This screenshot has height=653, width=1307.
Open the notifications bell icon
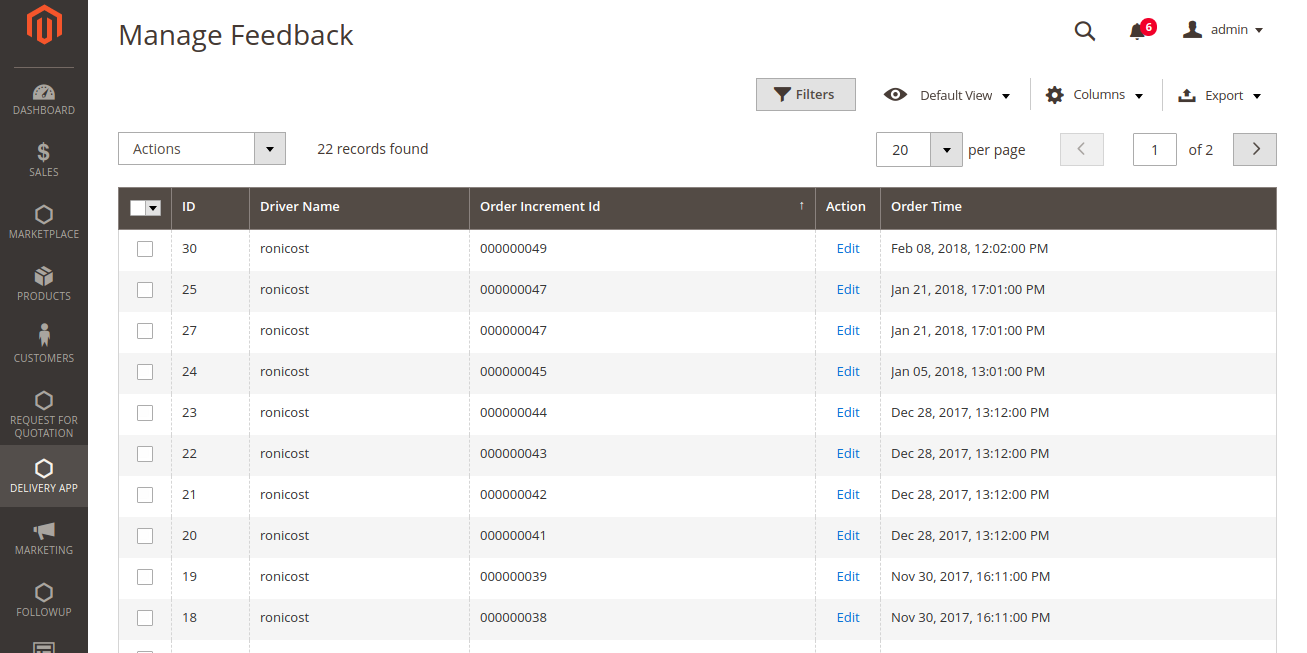[x=1137, y=31]
